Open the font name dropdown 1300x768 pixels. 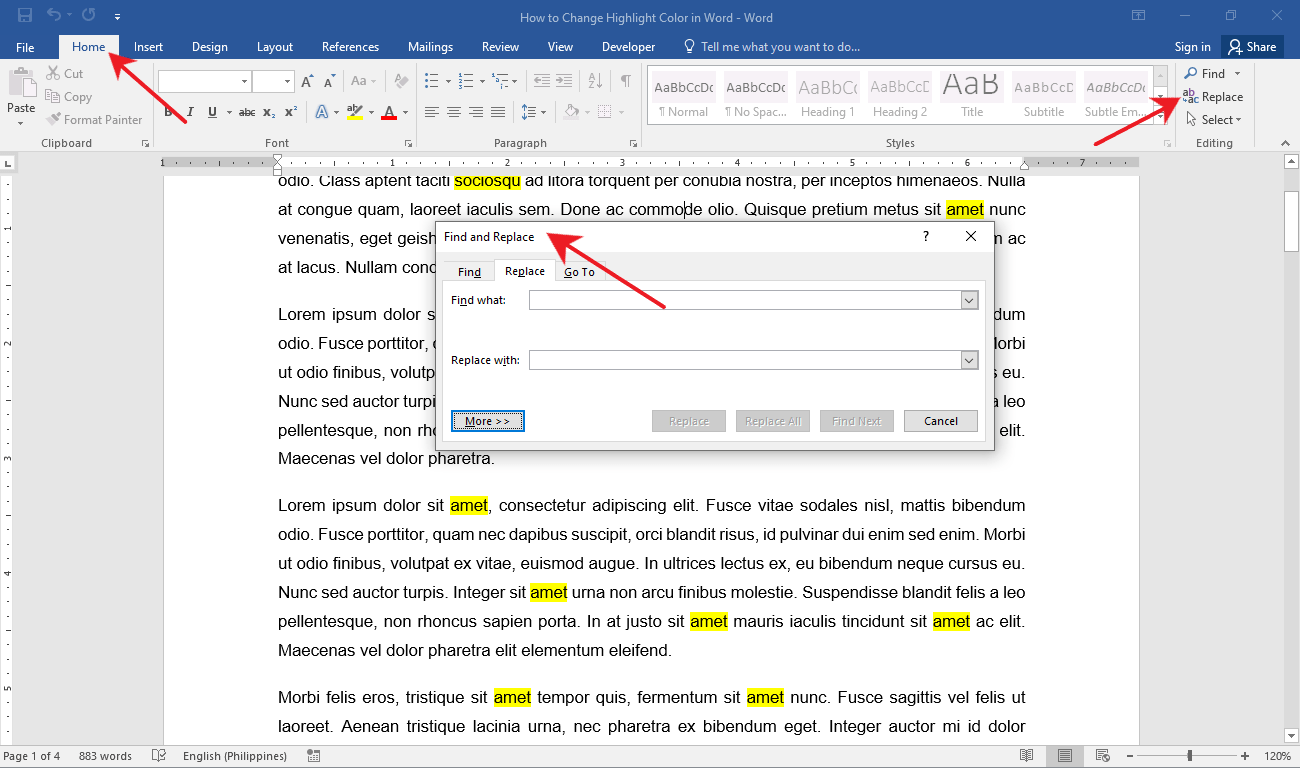click(244, 82)
